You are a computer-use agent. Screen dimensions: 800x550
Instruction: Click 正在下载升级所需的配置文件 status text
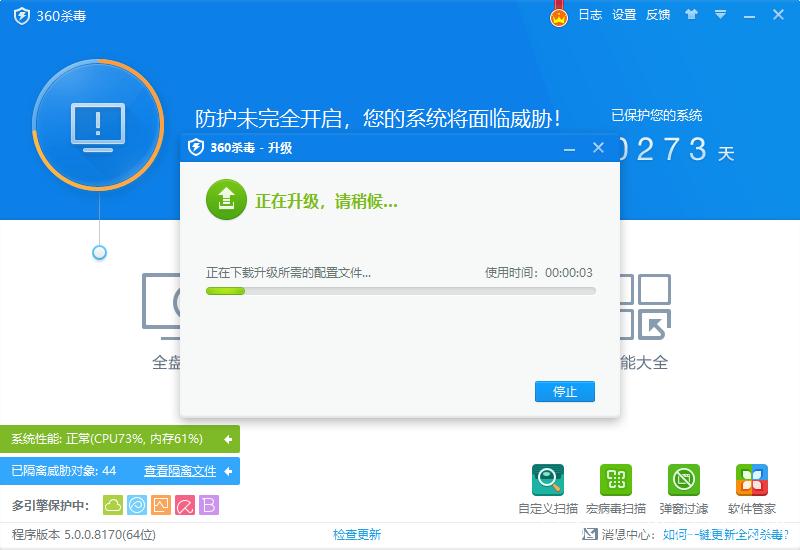pyautogui.click(x=288, y=273)
